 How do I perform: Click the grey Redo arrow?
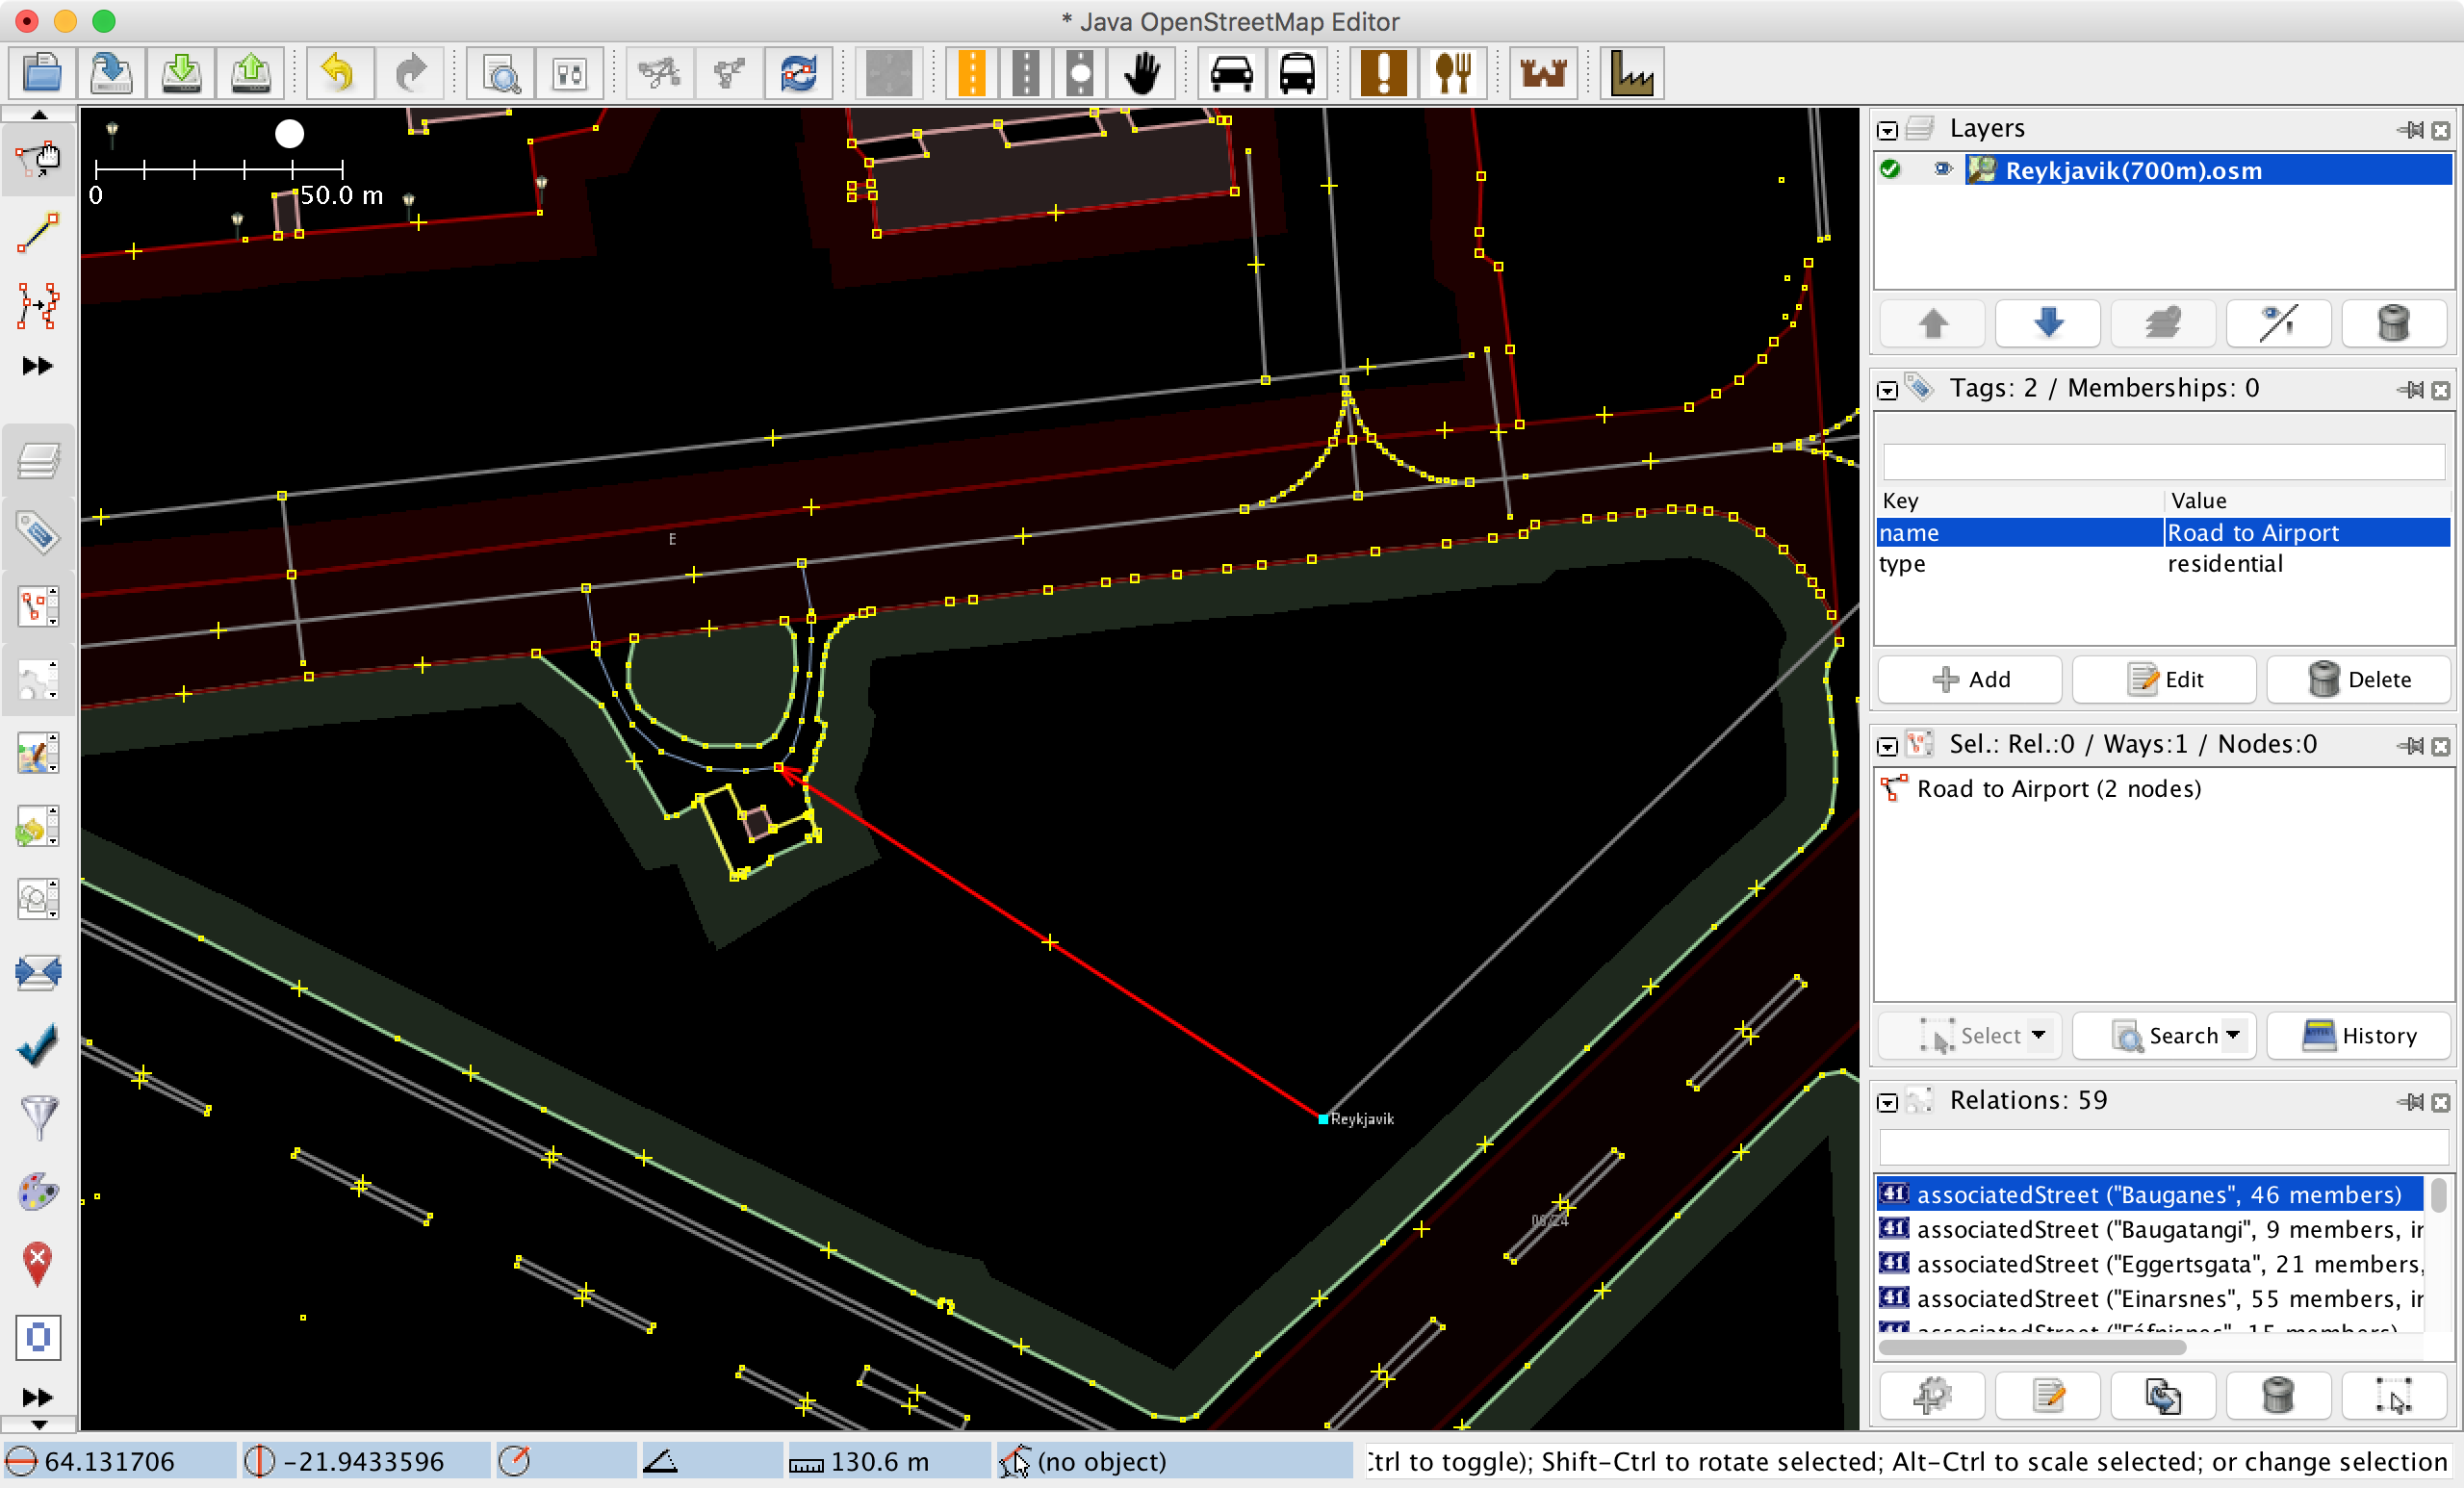tap(409, 73)
